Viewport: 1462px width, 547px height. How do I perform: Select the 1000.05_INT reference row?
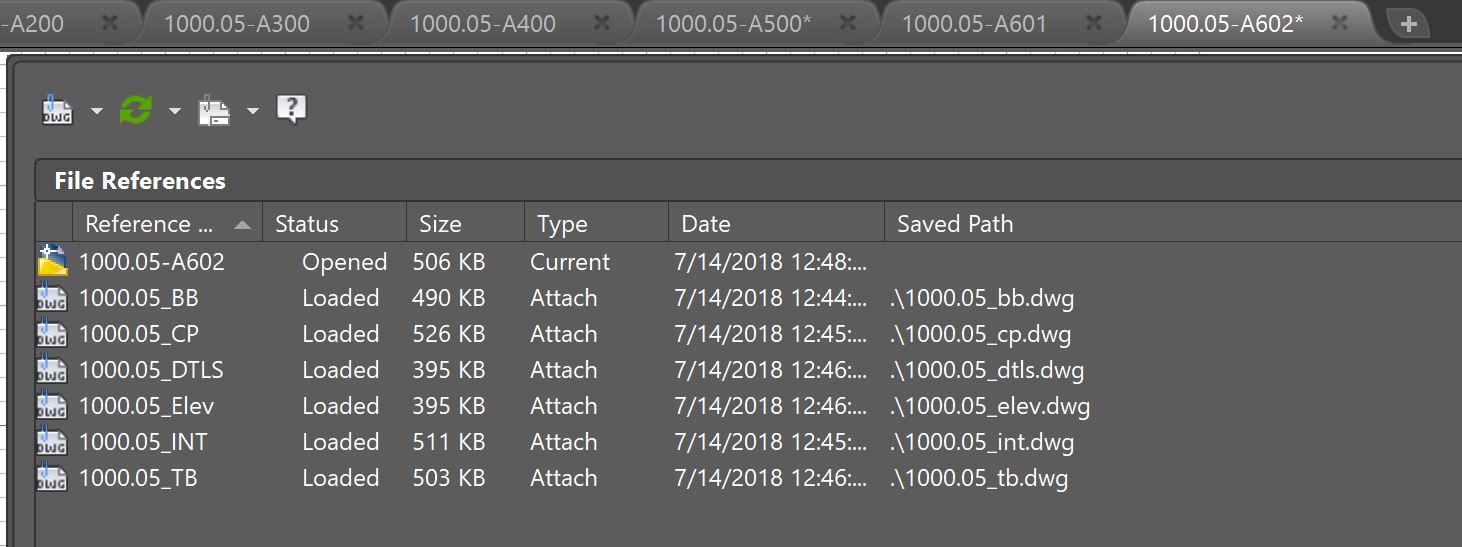tap(748, 442)
